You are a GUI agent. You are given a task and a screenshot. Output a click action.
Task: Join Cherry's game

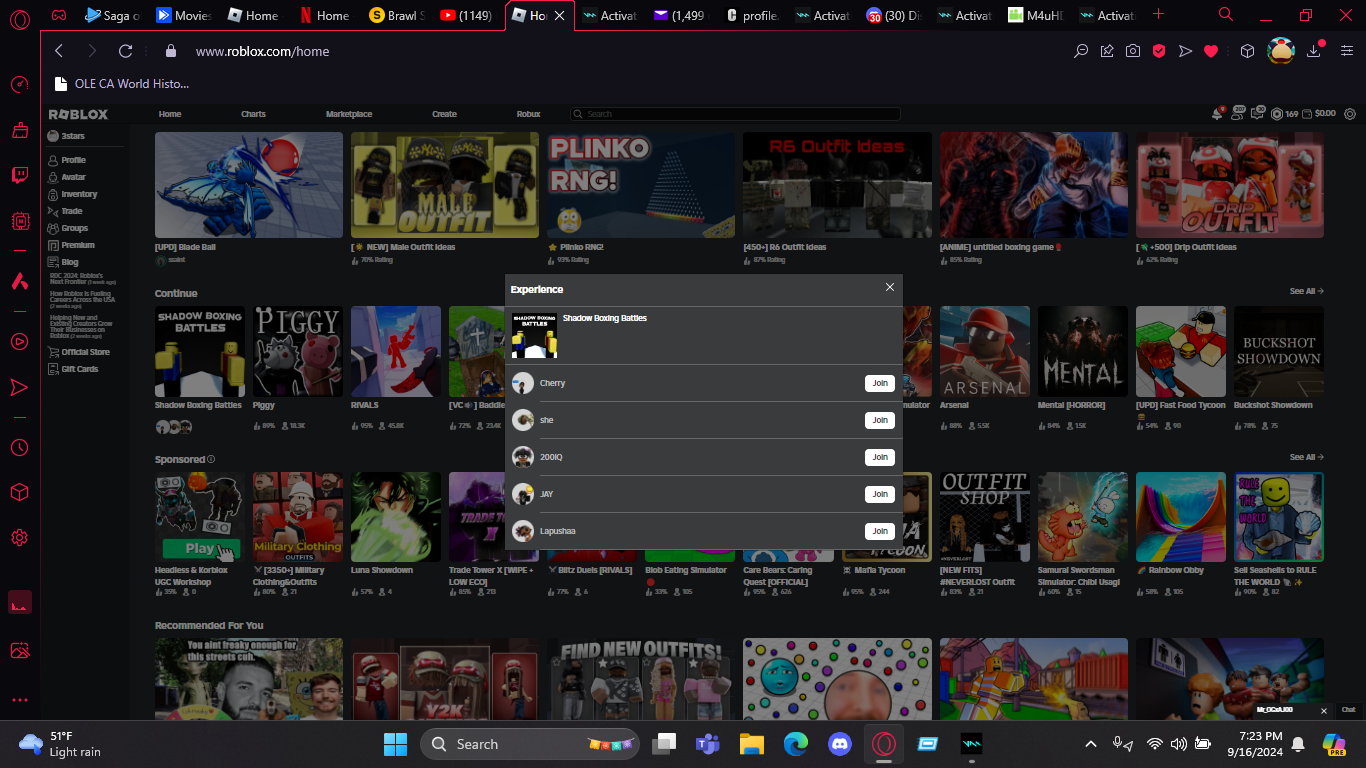(880, 383)
